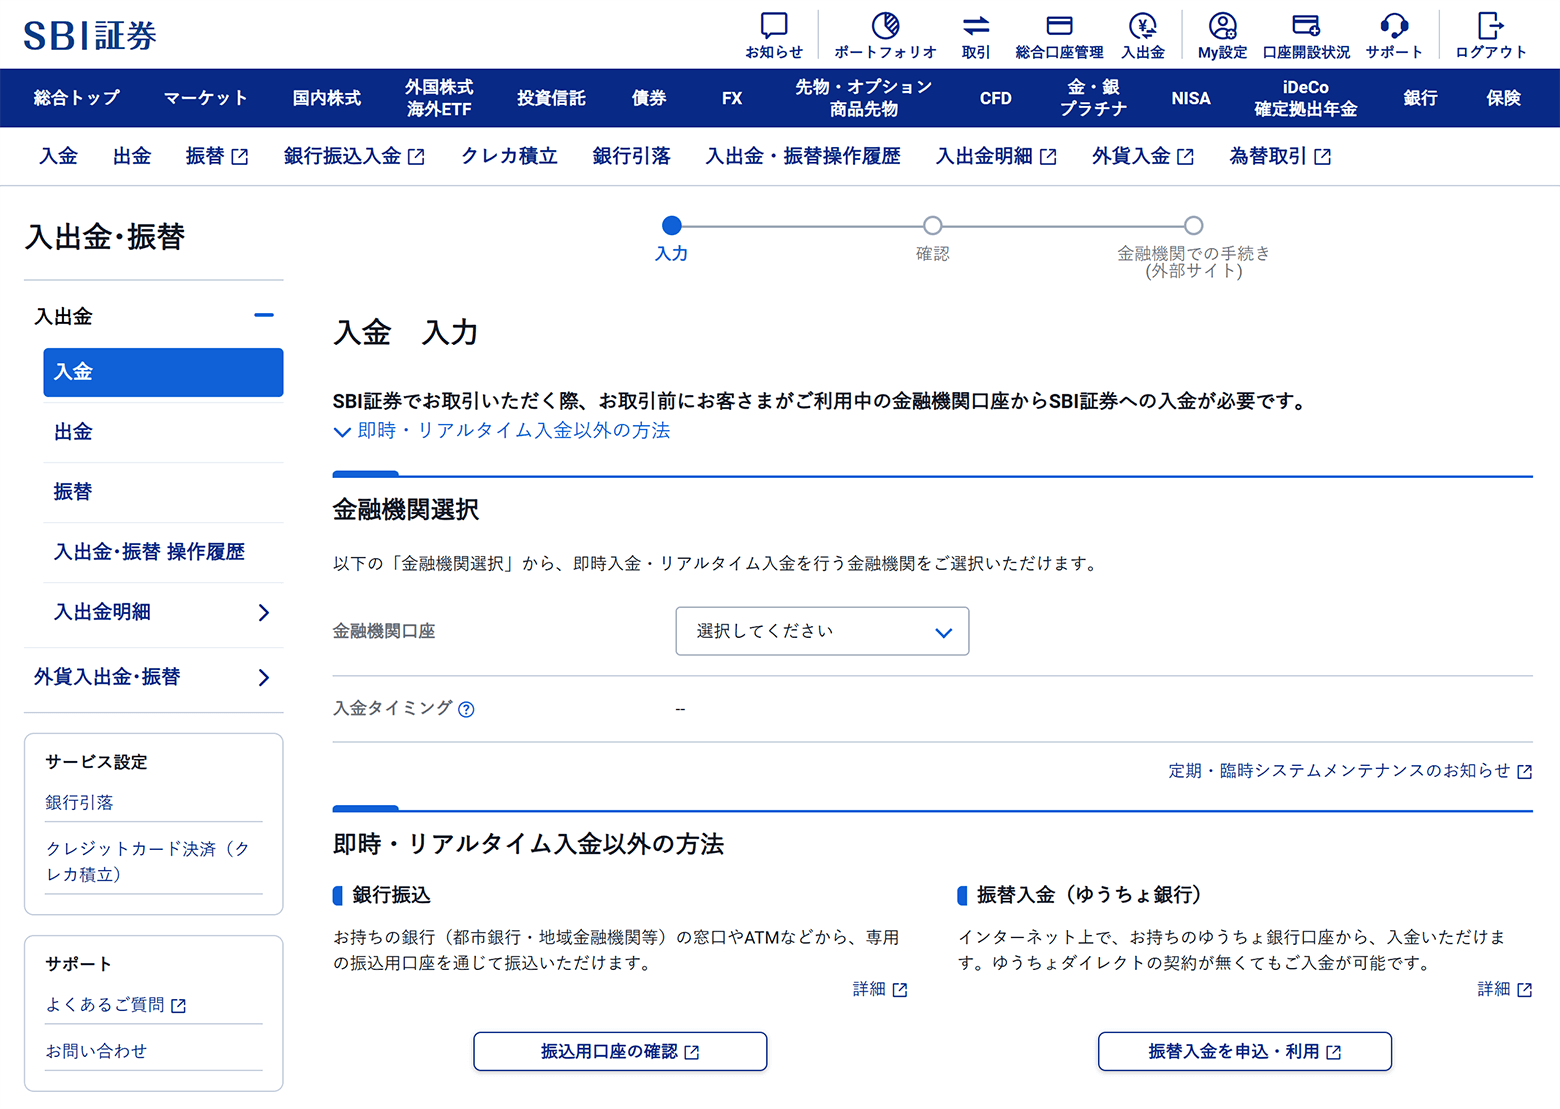Image resolution: width=1560 pixels, height=1109 pixels.
Task: Select 入金 in the sub navigation bar
Action: (58, 156)
